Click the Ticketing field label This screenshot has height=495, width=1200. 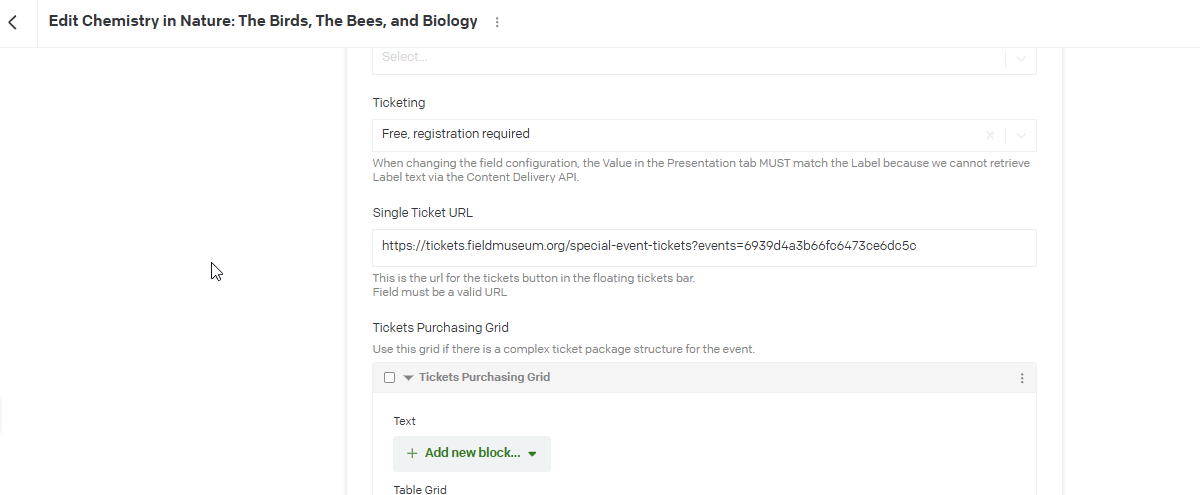click(399, 102)
